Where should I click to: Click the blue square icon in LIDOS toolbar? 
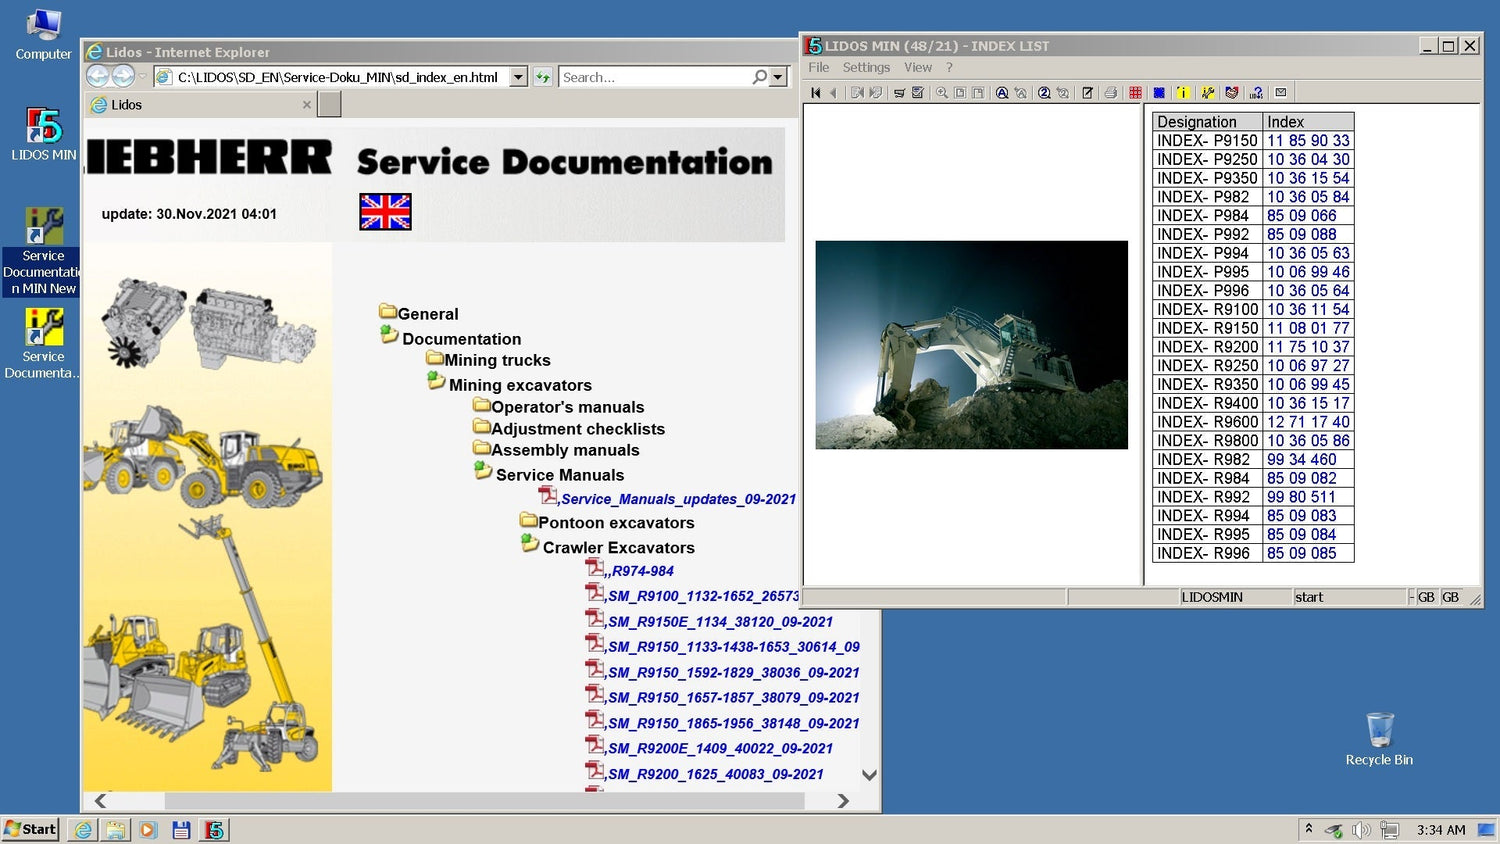(1159, 93)
